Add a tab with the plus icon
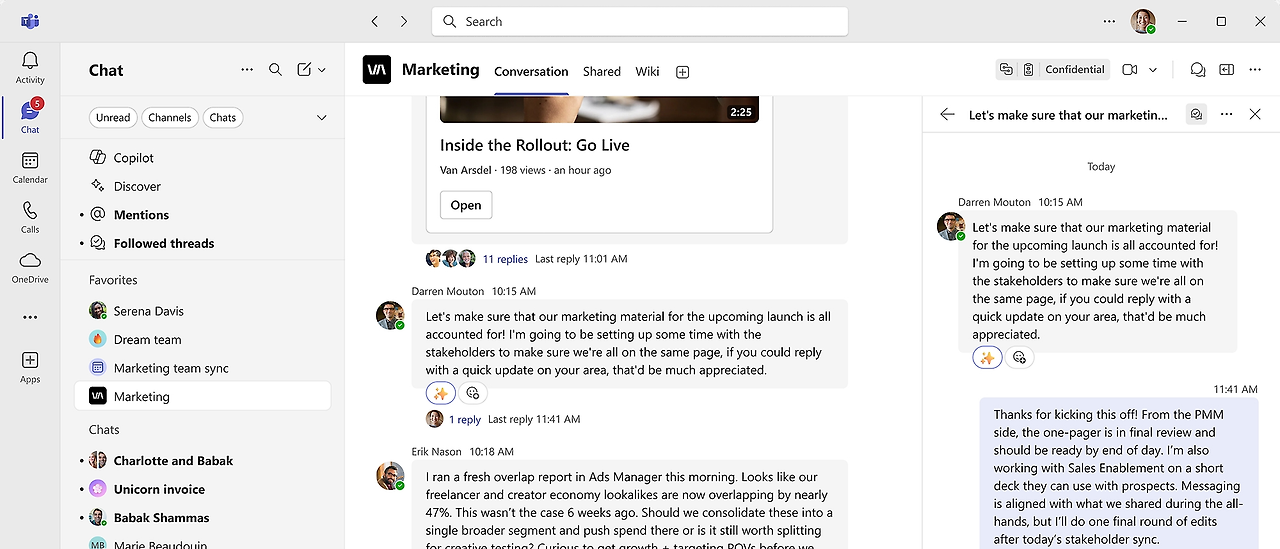Image resolution: width=1280 pixels, height=549 pixels. tap(683, 72)
